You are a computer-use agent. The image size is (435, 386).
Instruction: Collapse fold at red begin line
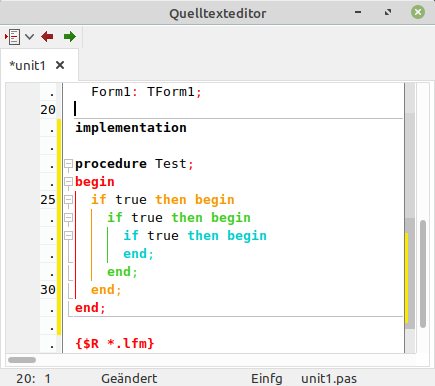pyautogui.click(x=68, y=182)
